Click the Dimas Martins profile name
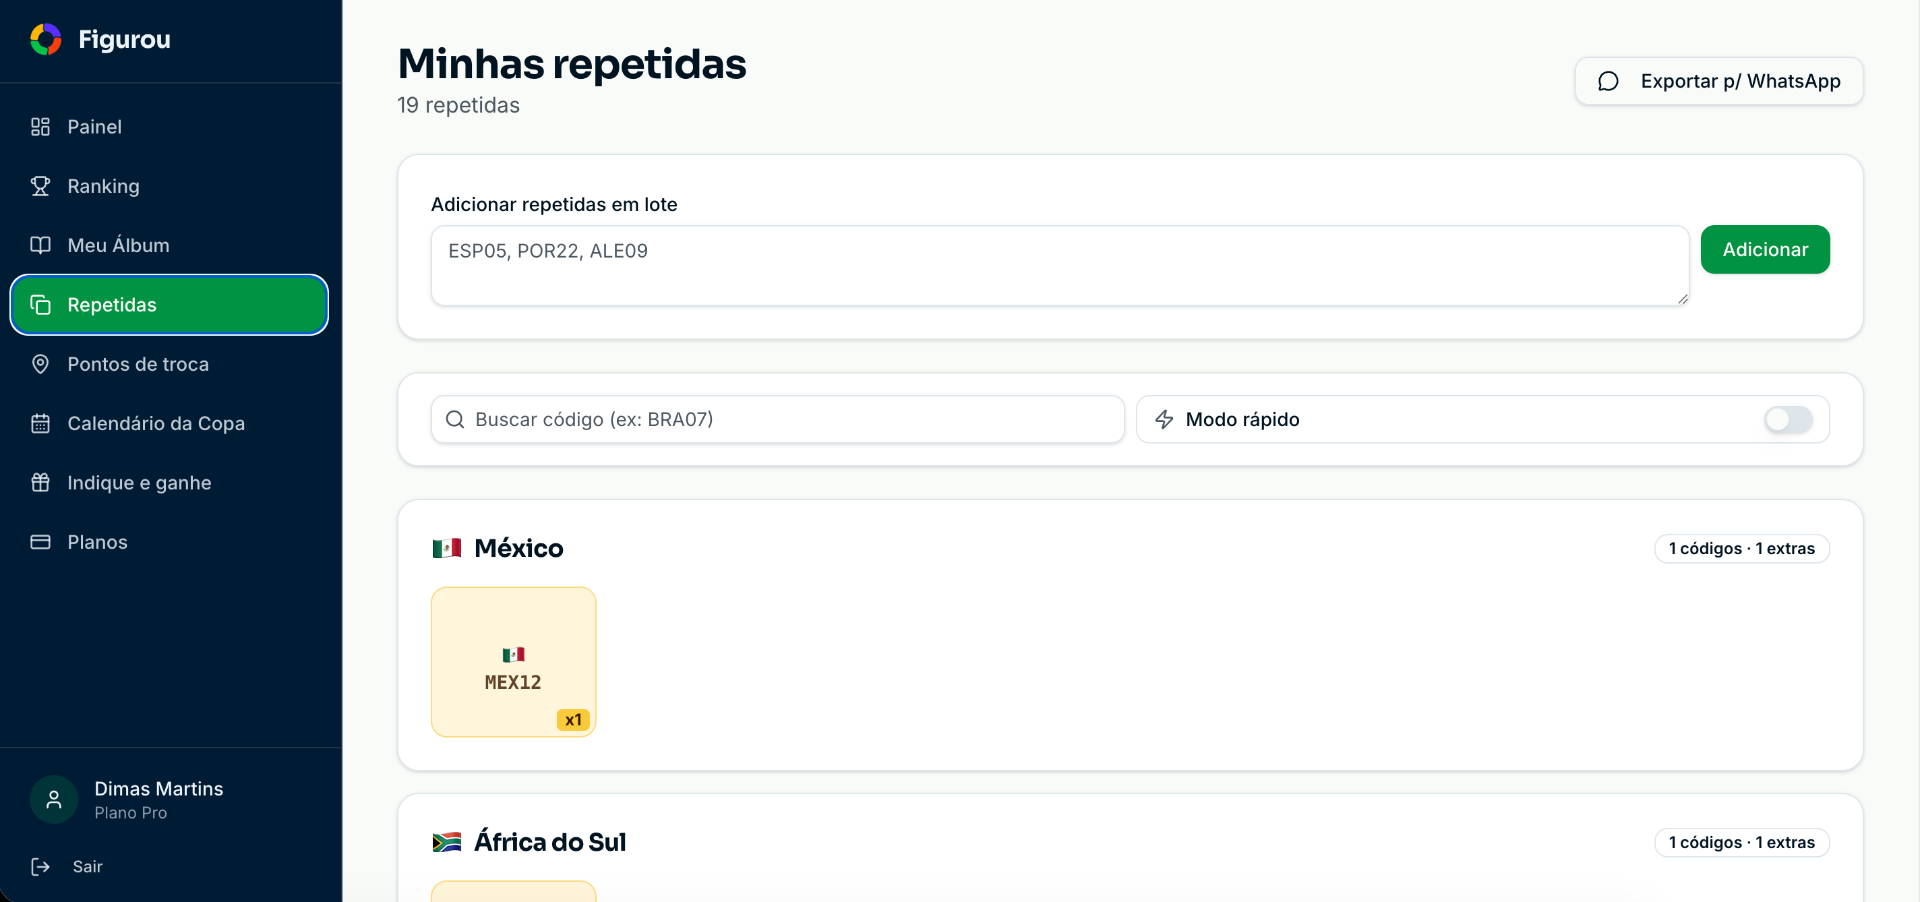 (x=159, y=789)
